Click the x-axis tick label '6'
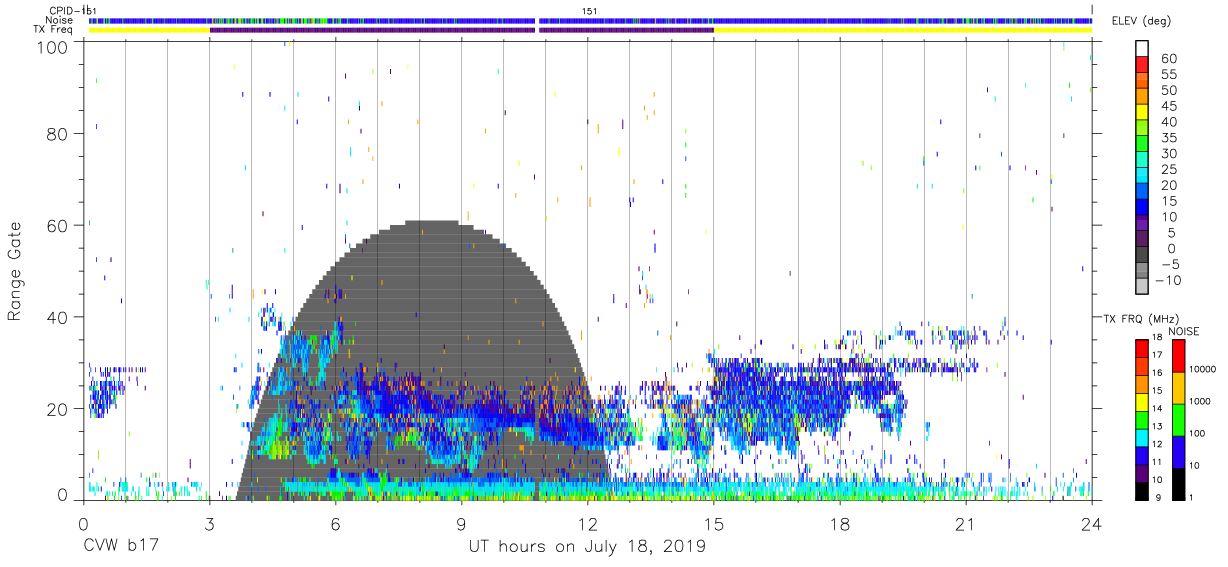 (x=335, y=524)
